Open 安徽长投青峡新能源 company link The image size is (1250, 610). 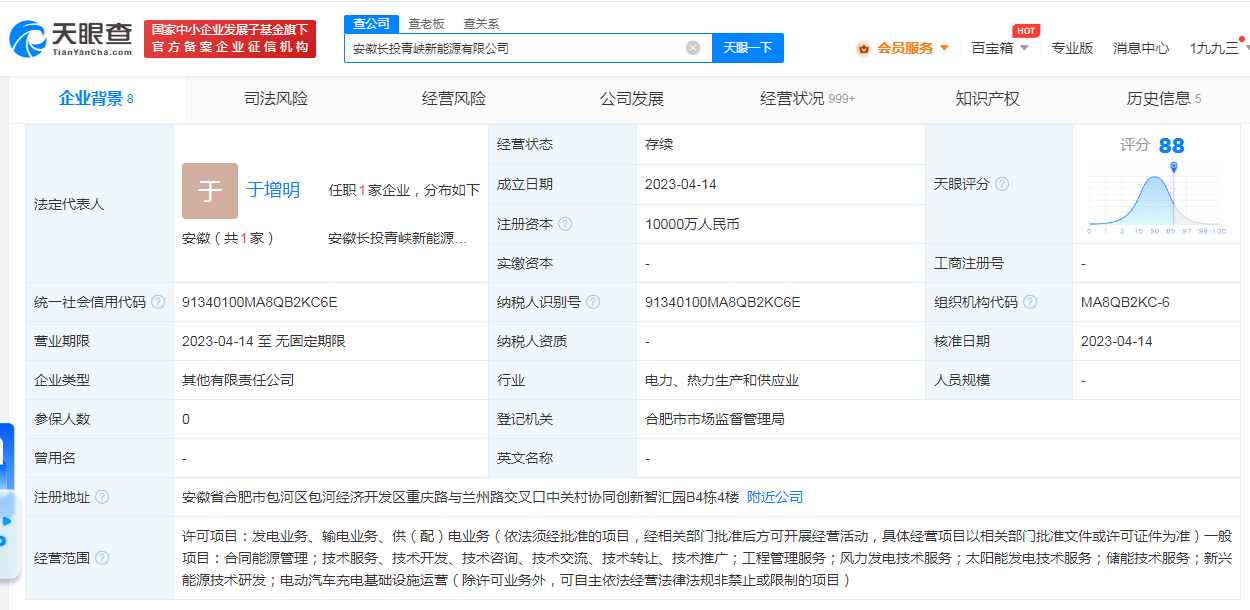pyautogui.click(x=398, y=238)
